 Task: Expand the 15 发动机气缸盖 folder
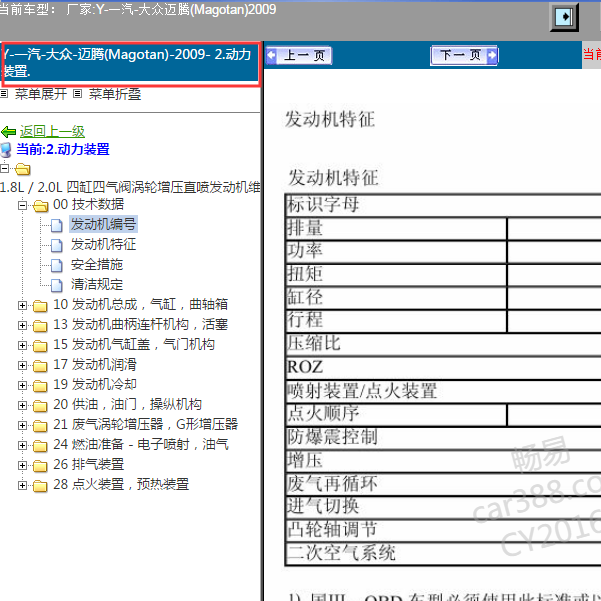(22, 345)
